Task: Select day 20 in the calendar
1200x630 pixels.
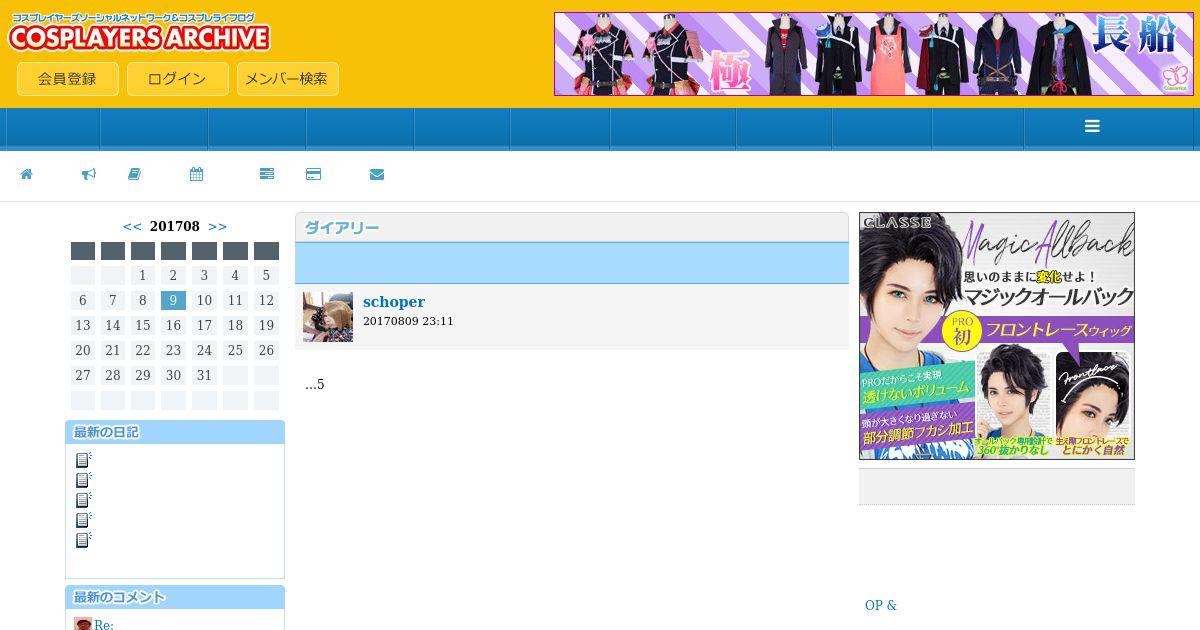Action: tap(83, 350)
